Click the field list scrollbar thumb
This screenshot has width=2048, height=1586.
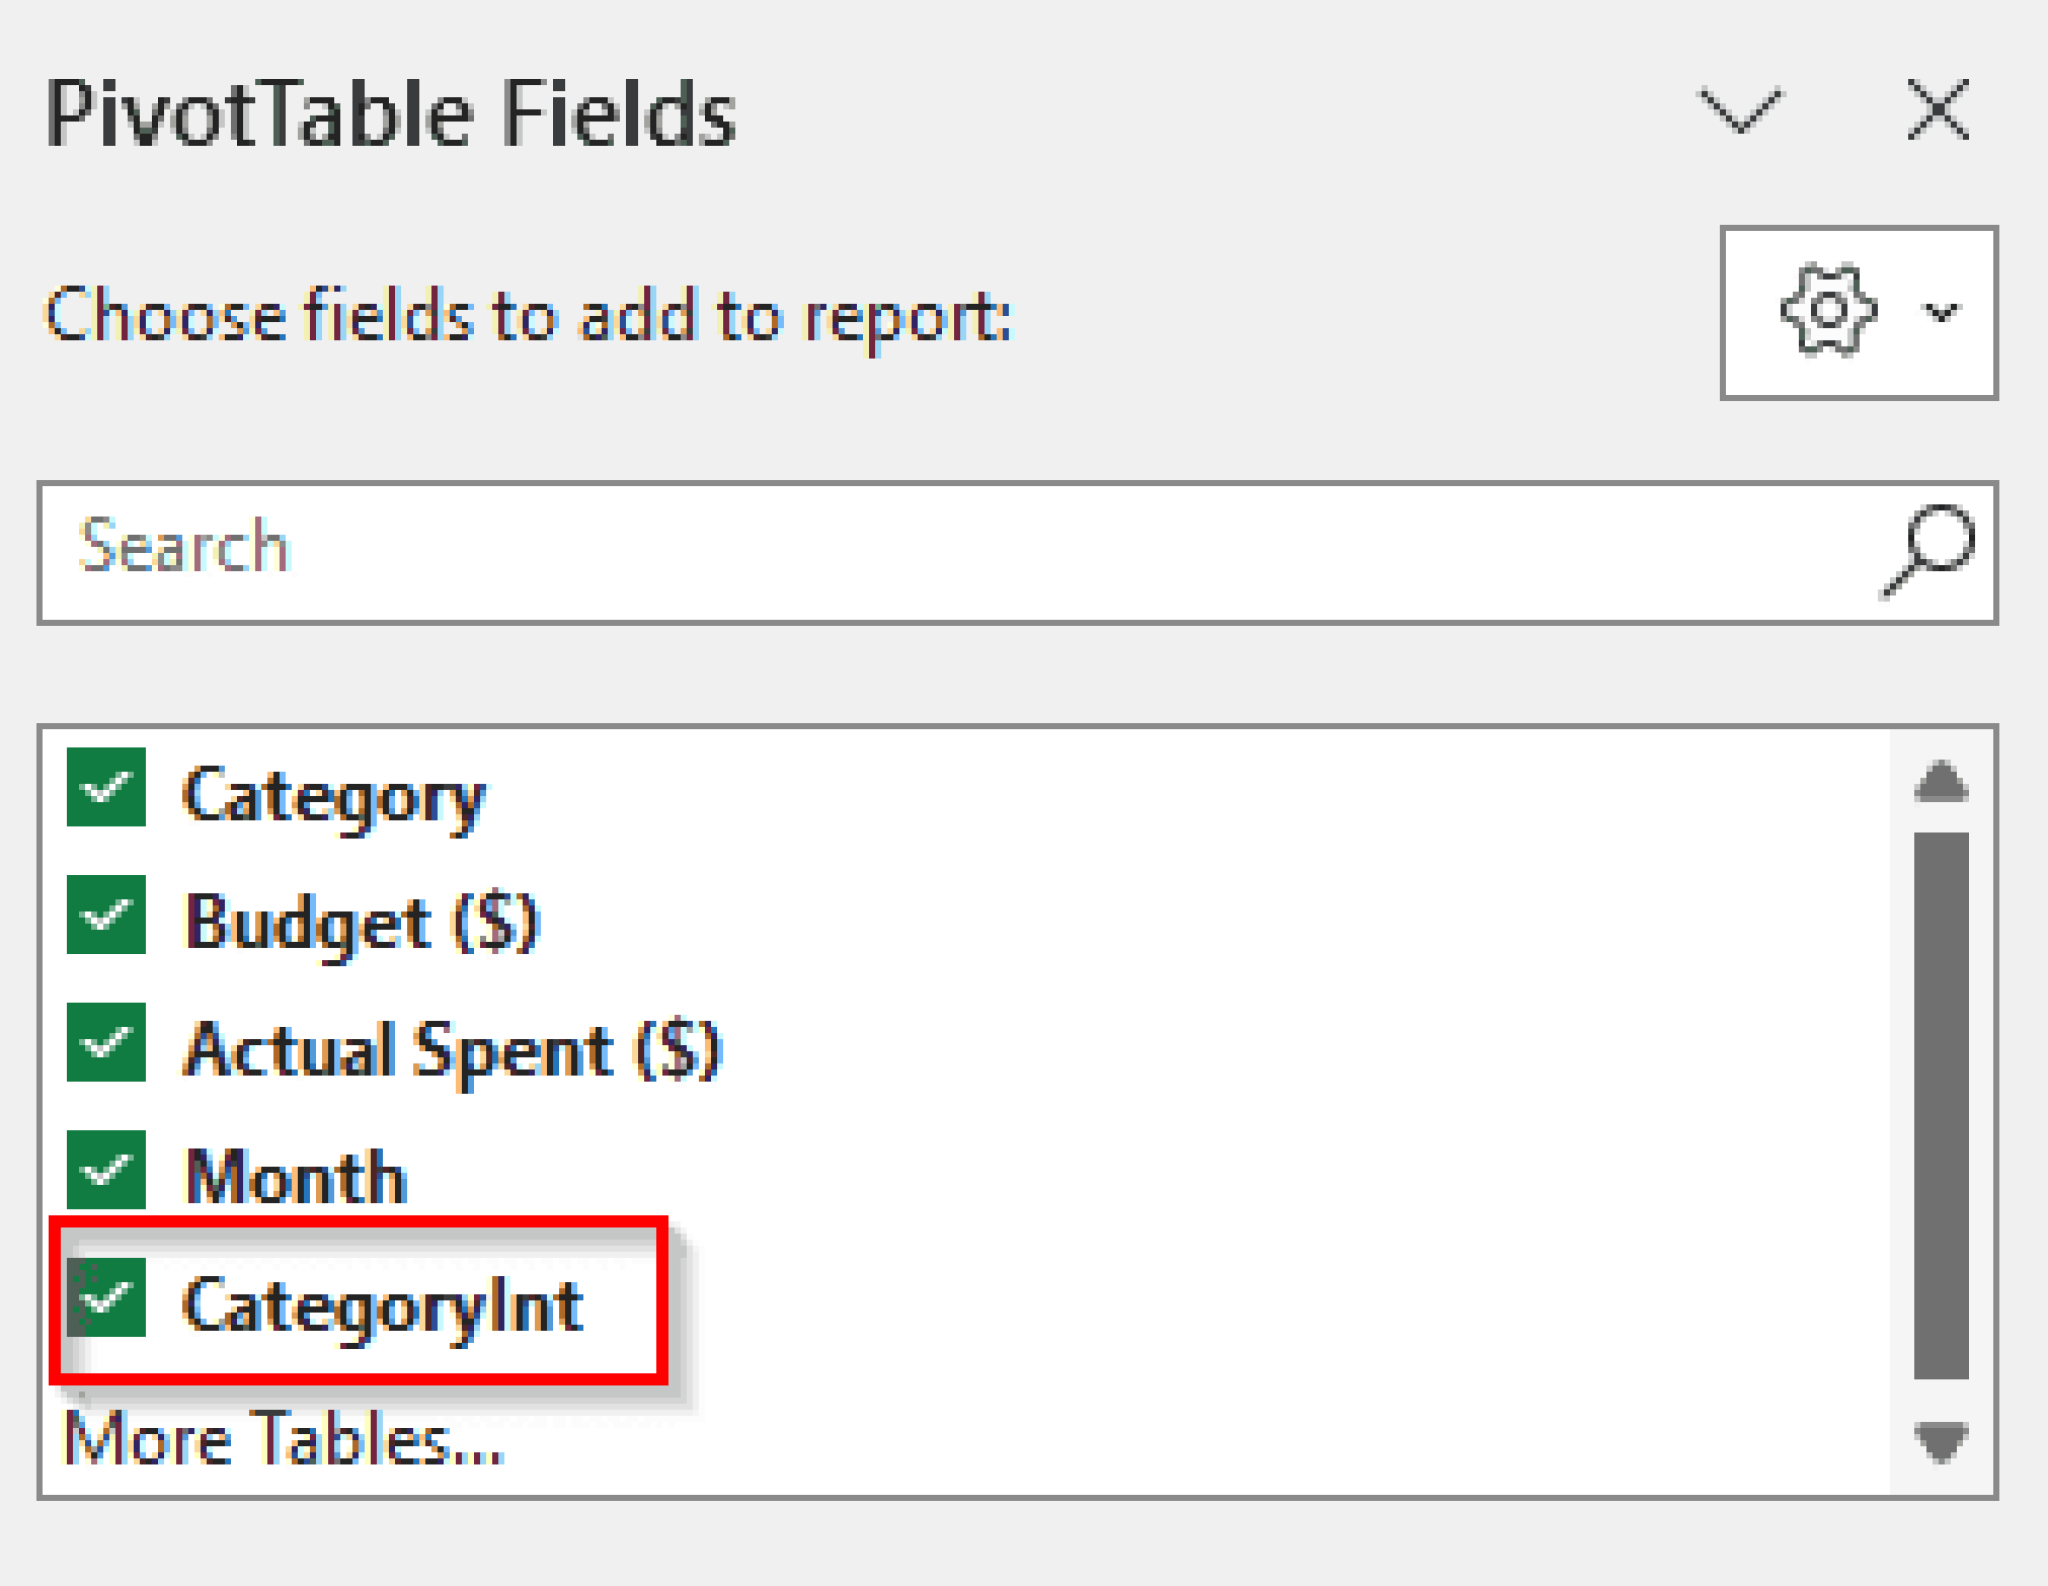(x=1941, y=1105)
